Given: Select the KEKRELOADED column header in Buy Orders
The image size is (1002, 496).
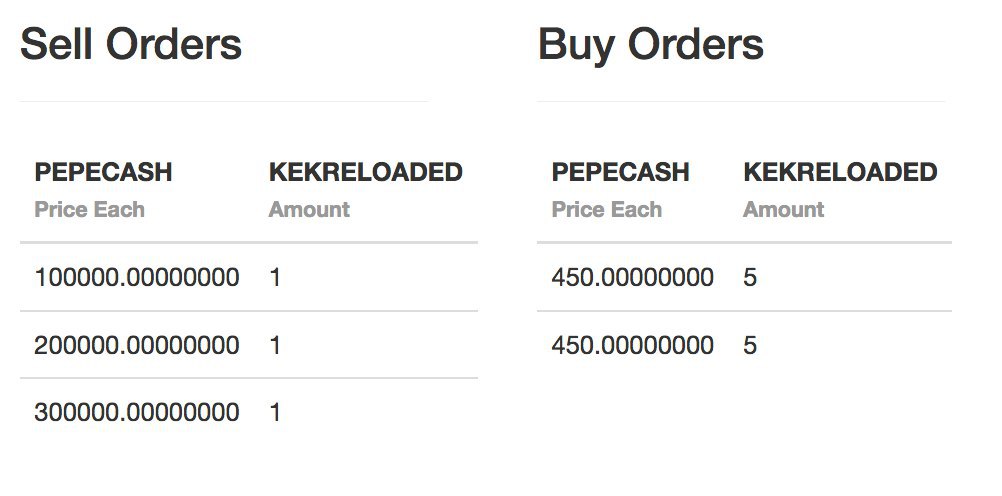Looking at the screenshot, I should click(840, 172).
